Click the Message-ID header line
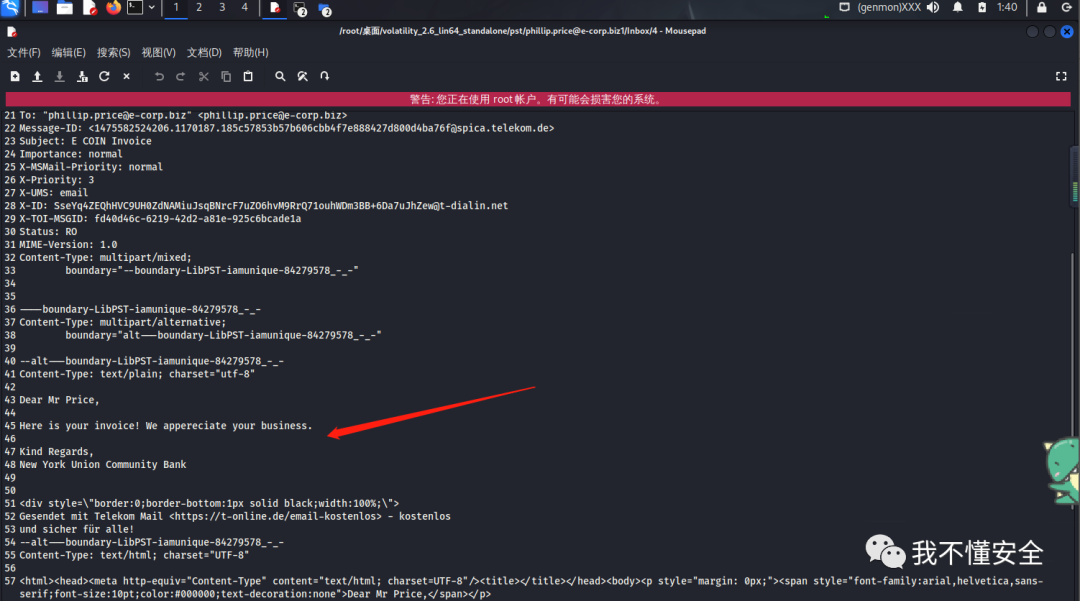1080x601 pixels. tap(287, 128)
